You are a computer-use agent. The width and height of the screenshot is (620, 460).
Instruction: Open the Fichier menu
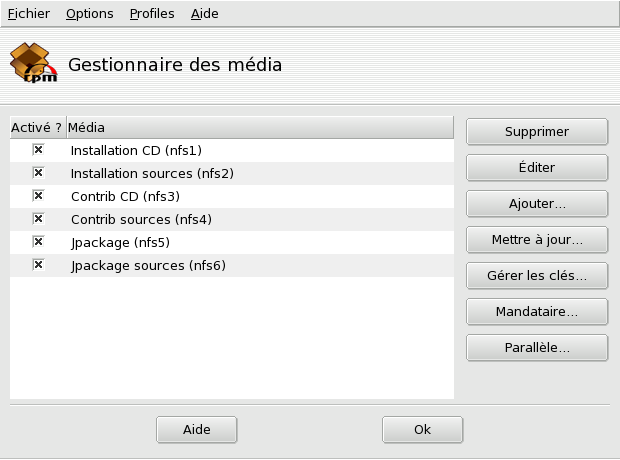tap(28, 14)
